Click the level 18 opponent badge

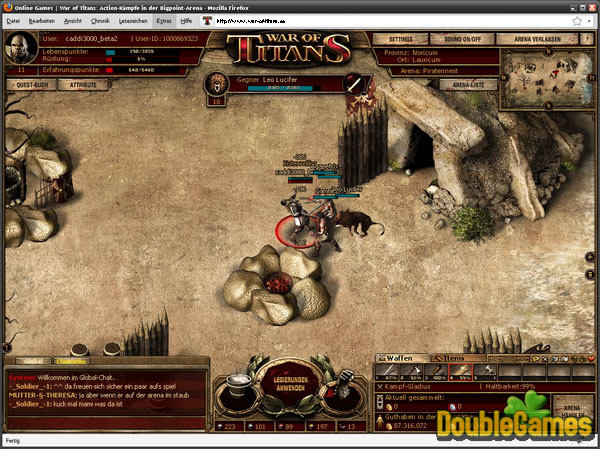(x=216, y=101)
